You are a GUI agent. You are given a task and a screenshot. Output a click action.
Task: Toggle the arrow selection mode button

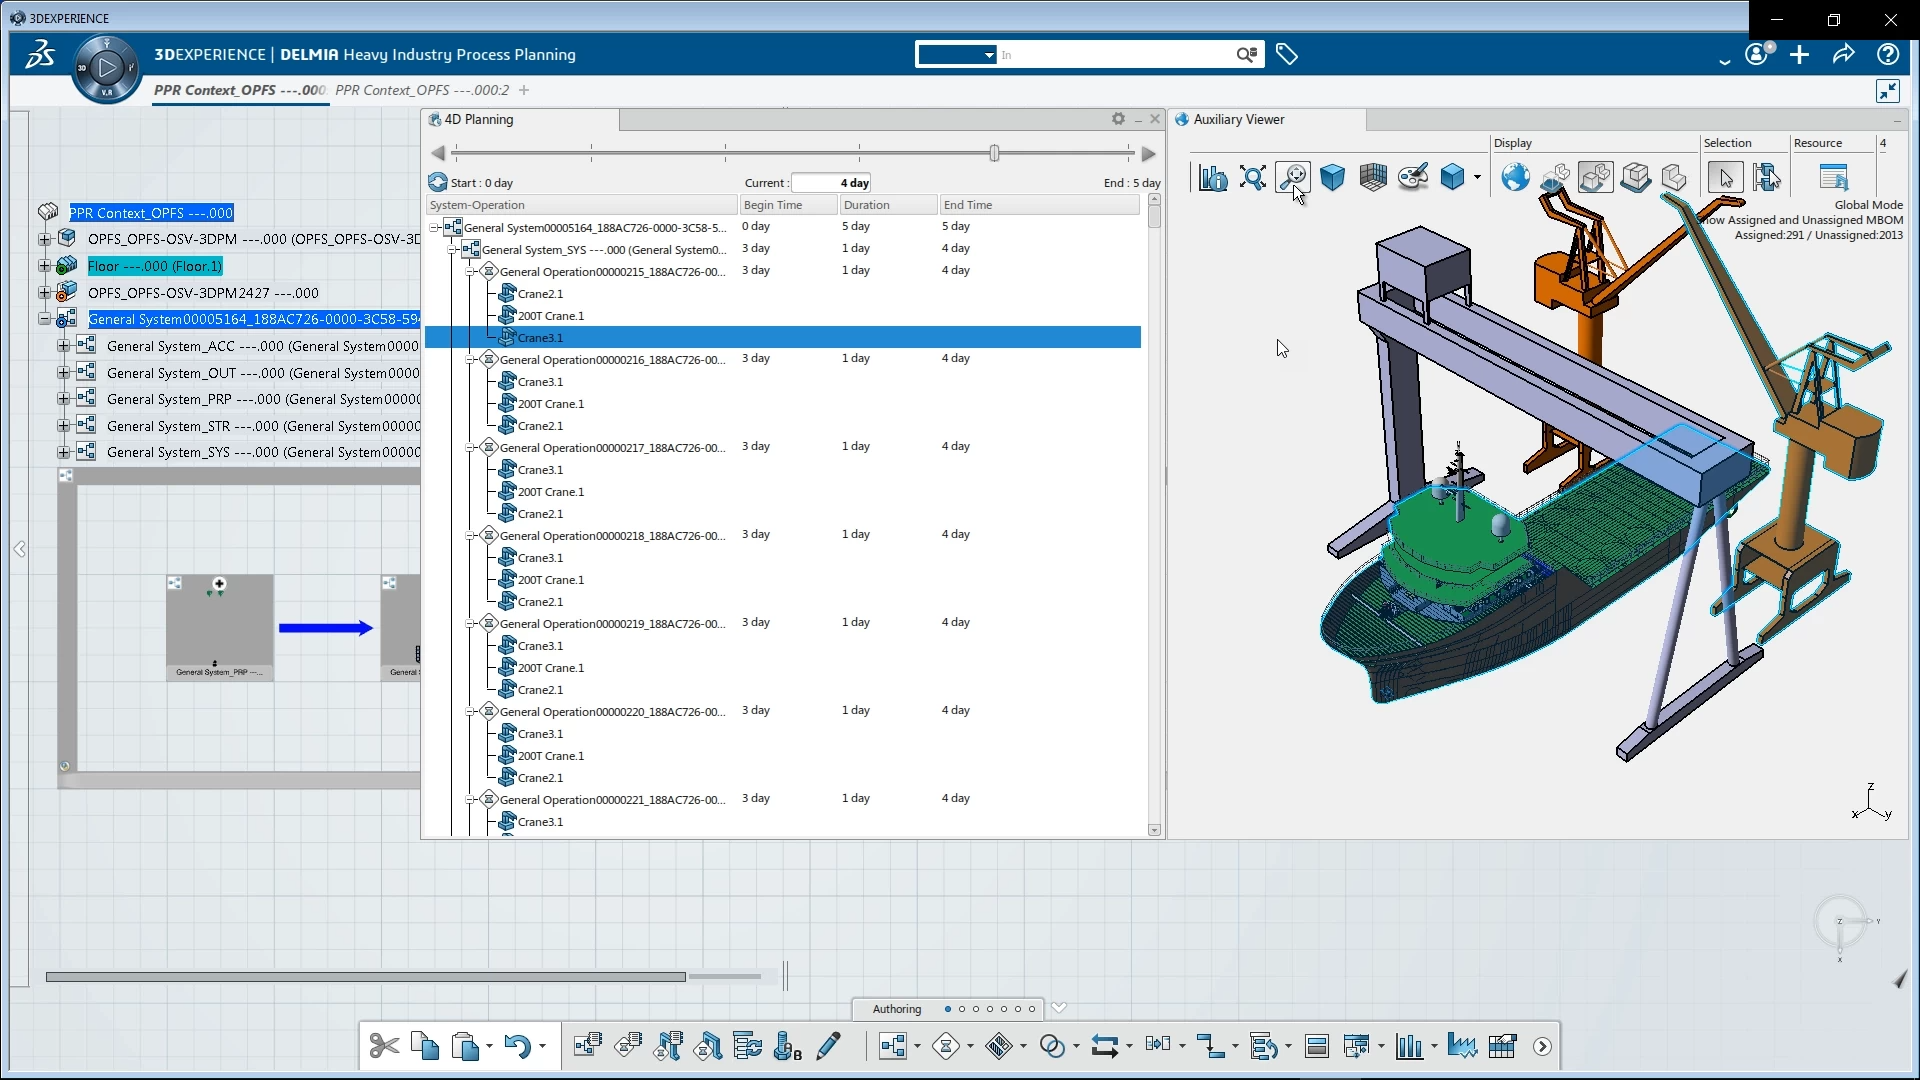click(x=1725, y=178)
